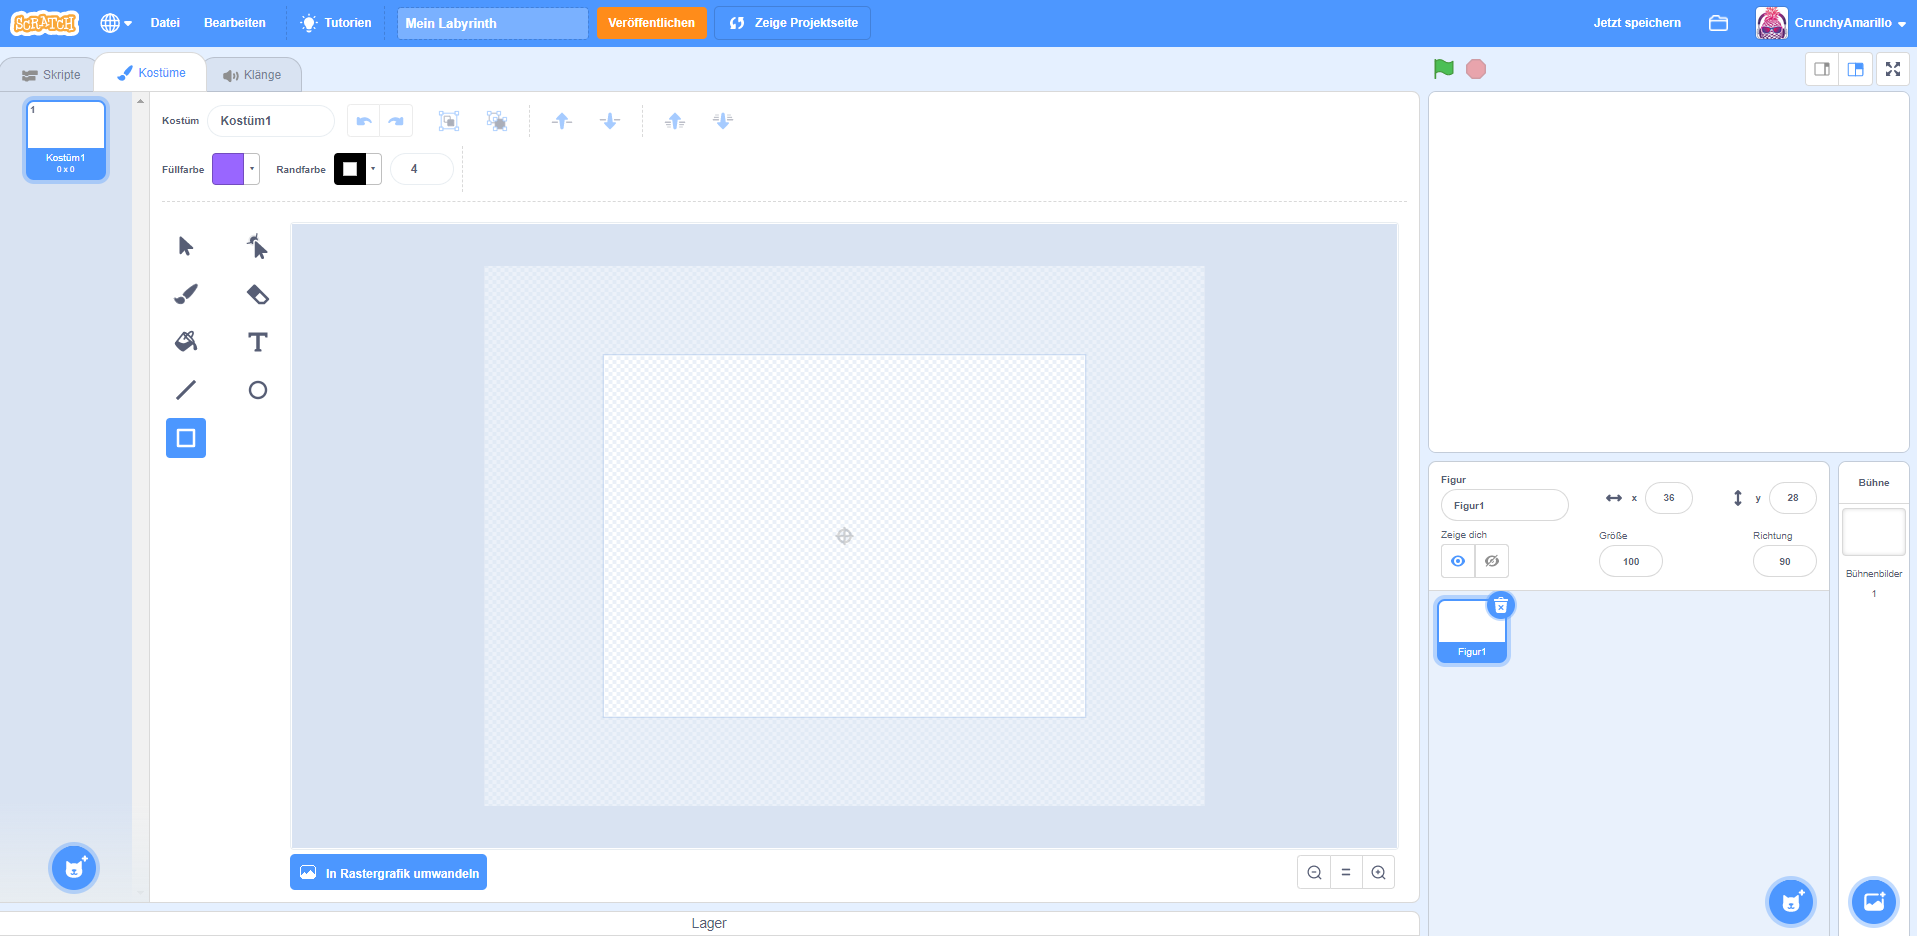Switch to the Kostüme tab

coord(151,73)
